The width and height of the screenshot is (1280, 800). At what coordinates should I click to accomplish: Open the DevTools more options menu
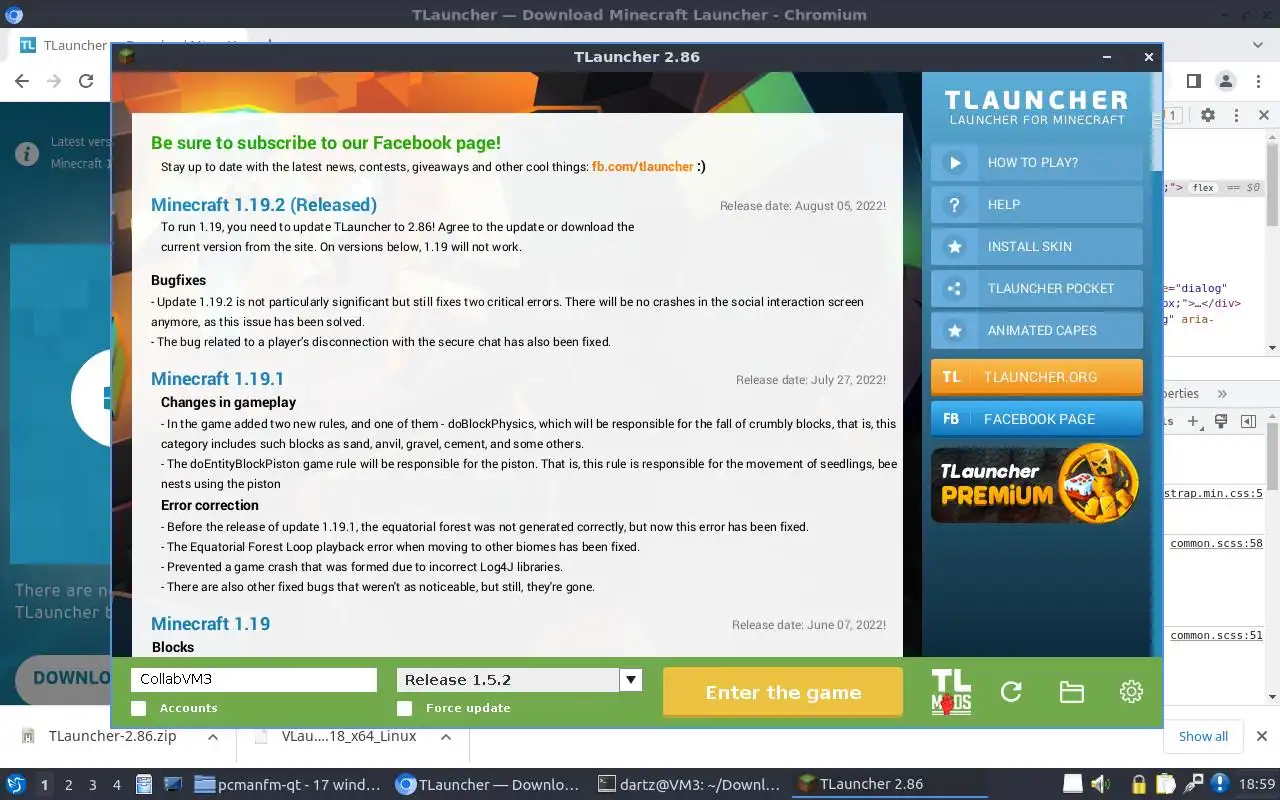[x=1236, y=115]
